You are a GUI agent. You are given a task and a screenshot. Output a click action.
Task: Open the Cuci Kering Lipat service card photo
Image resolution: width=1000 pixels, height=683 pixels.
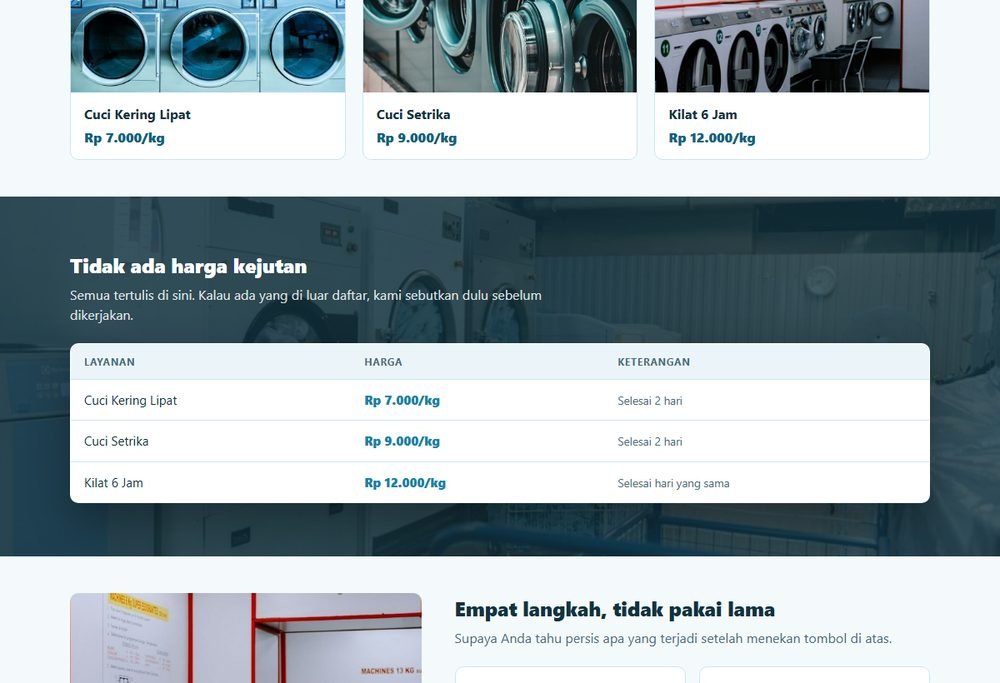[x=208, y=46]
